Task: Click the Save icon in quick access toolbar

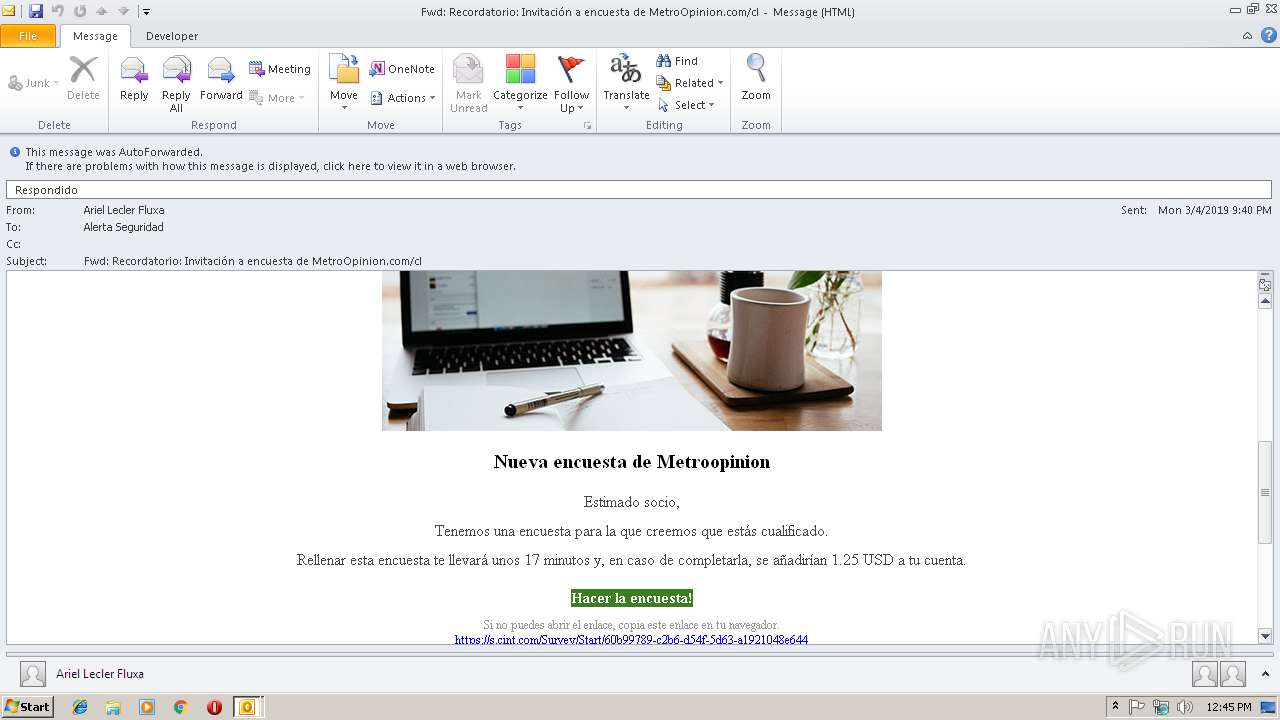Action: (x=36, y=11)
